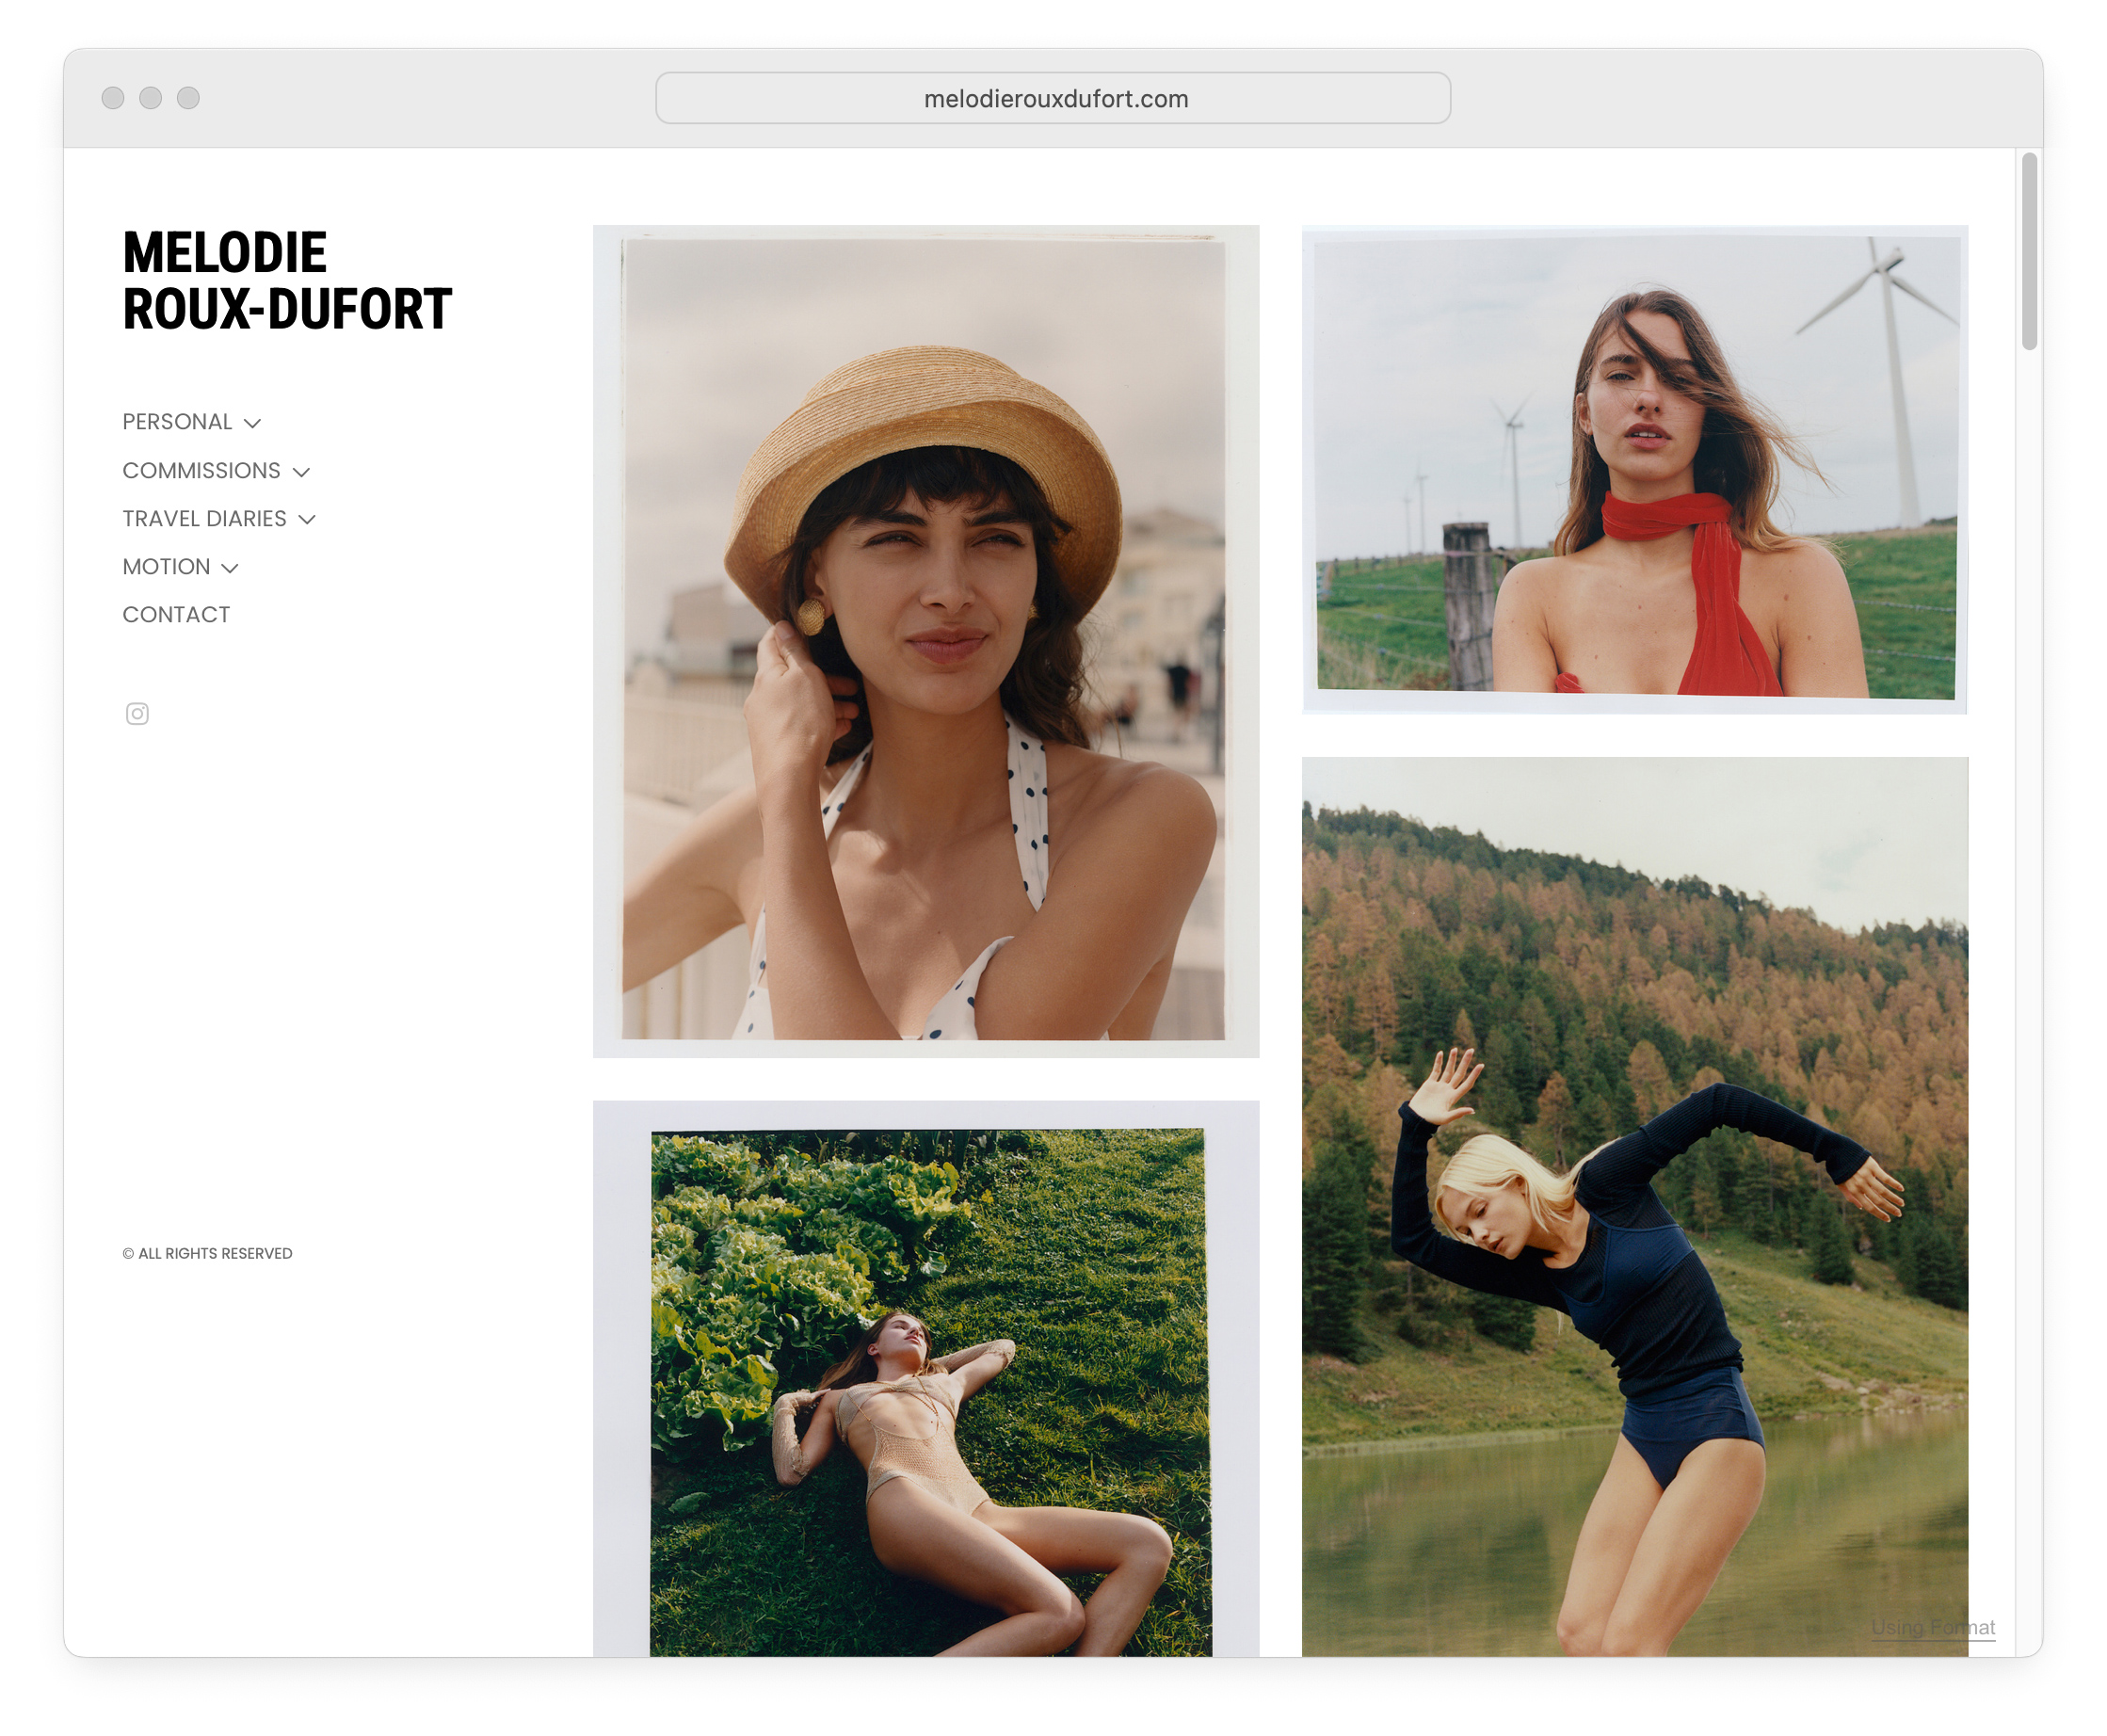Select the Personal menu item
Viewport: 2107px width, 1736px height.
click(177, 422)
